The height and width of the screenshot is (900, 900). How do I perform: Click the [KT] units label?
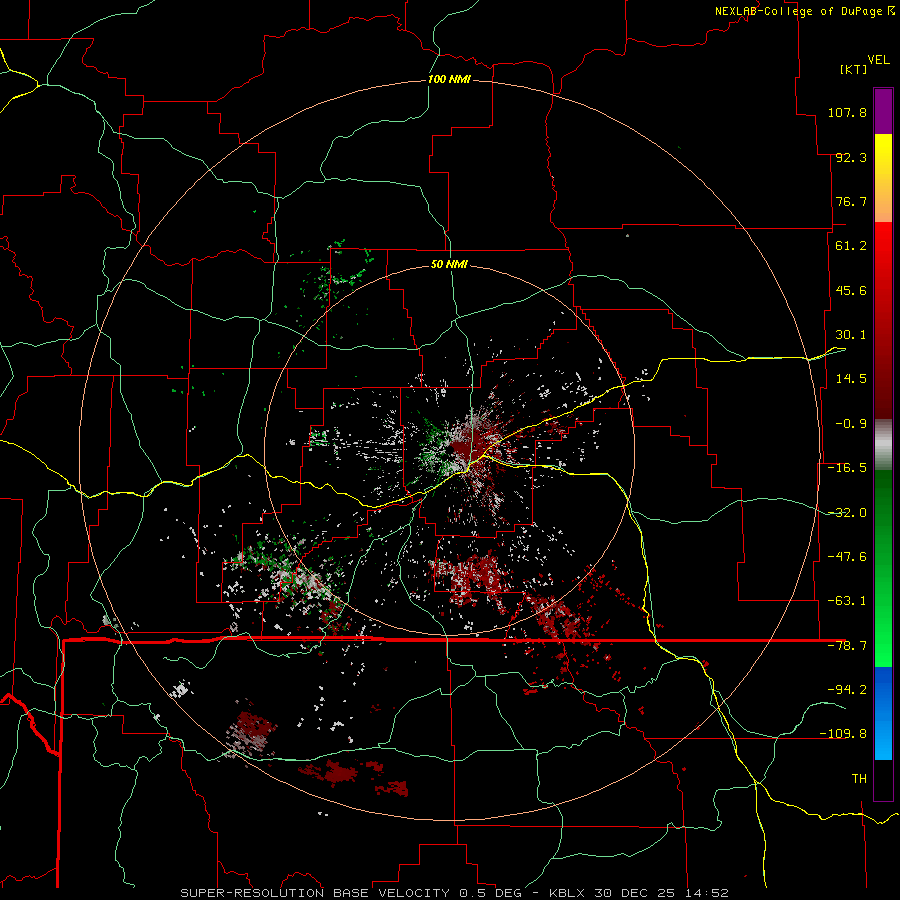(854, 69)
